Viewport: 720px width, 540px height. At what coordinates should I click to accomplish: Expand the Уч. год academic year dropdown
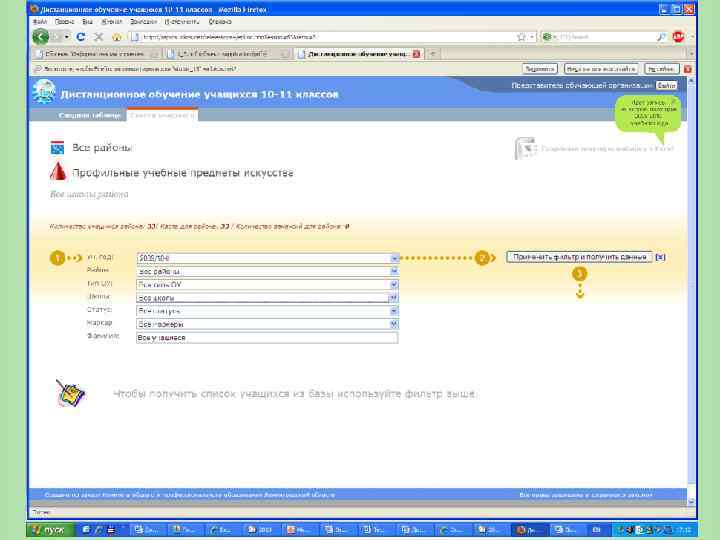click(x=394, y=259)
